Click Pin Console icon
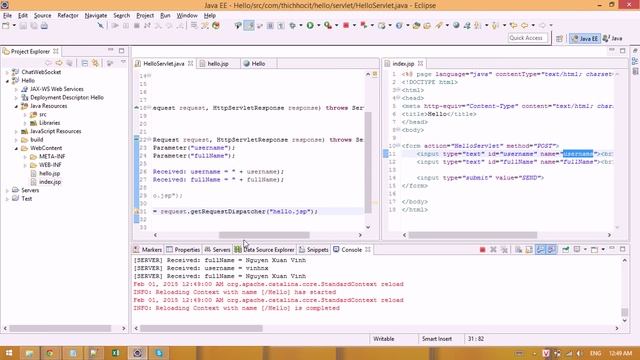This screenshot has width=640, height=360. pyautogui.click(x=565, y=249)
